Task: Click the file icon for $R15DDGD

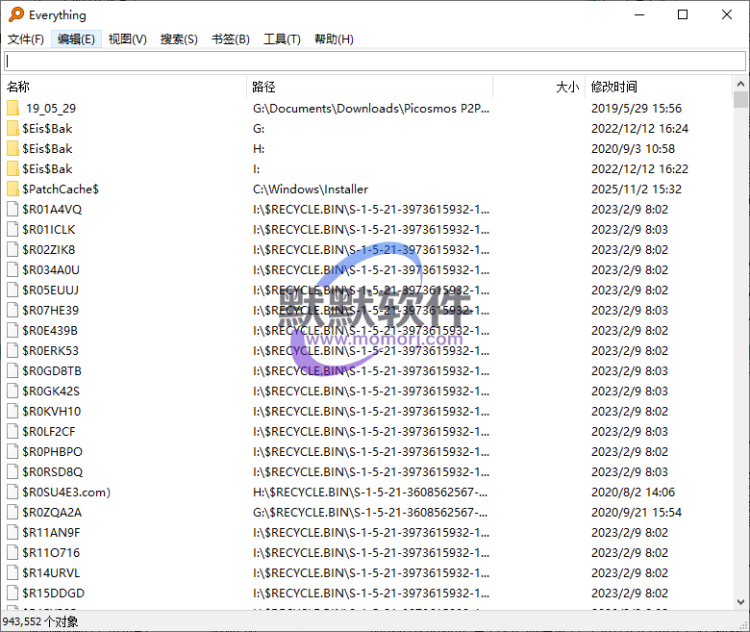Action: click(13, 593)
